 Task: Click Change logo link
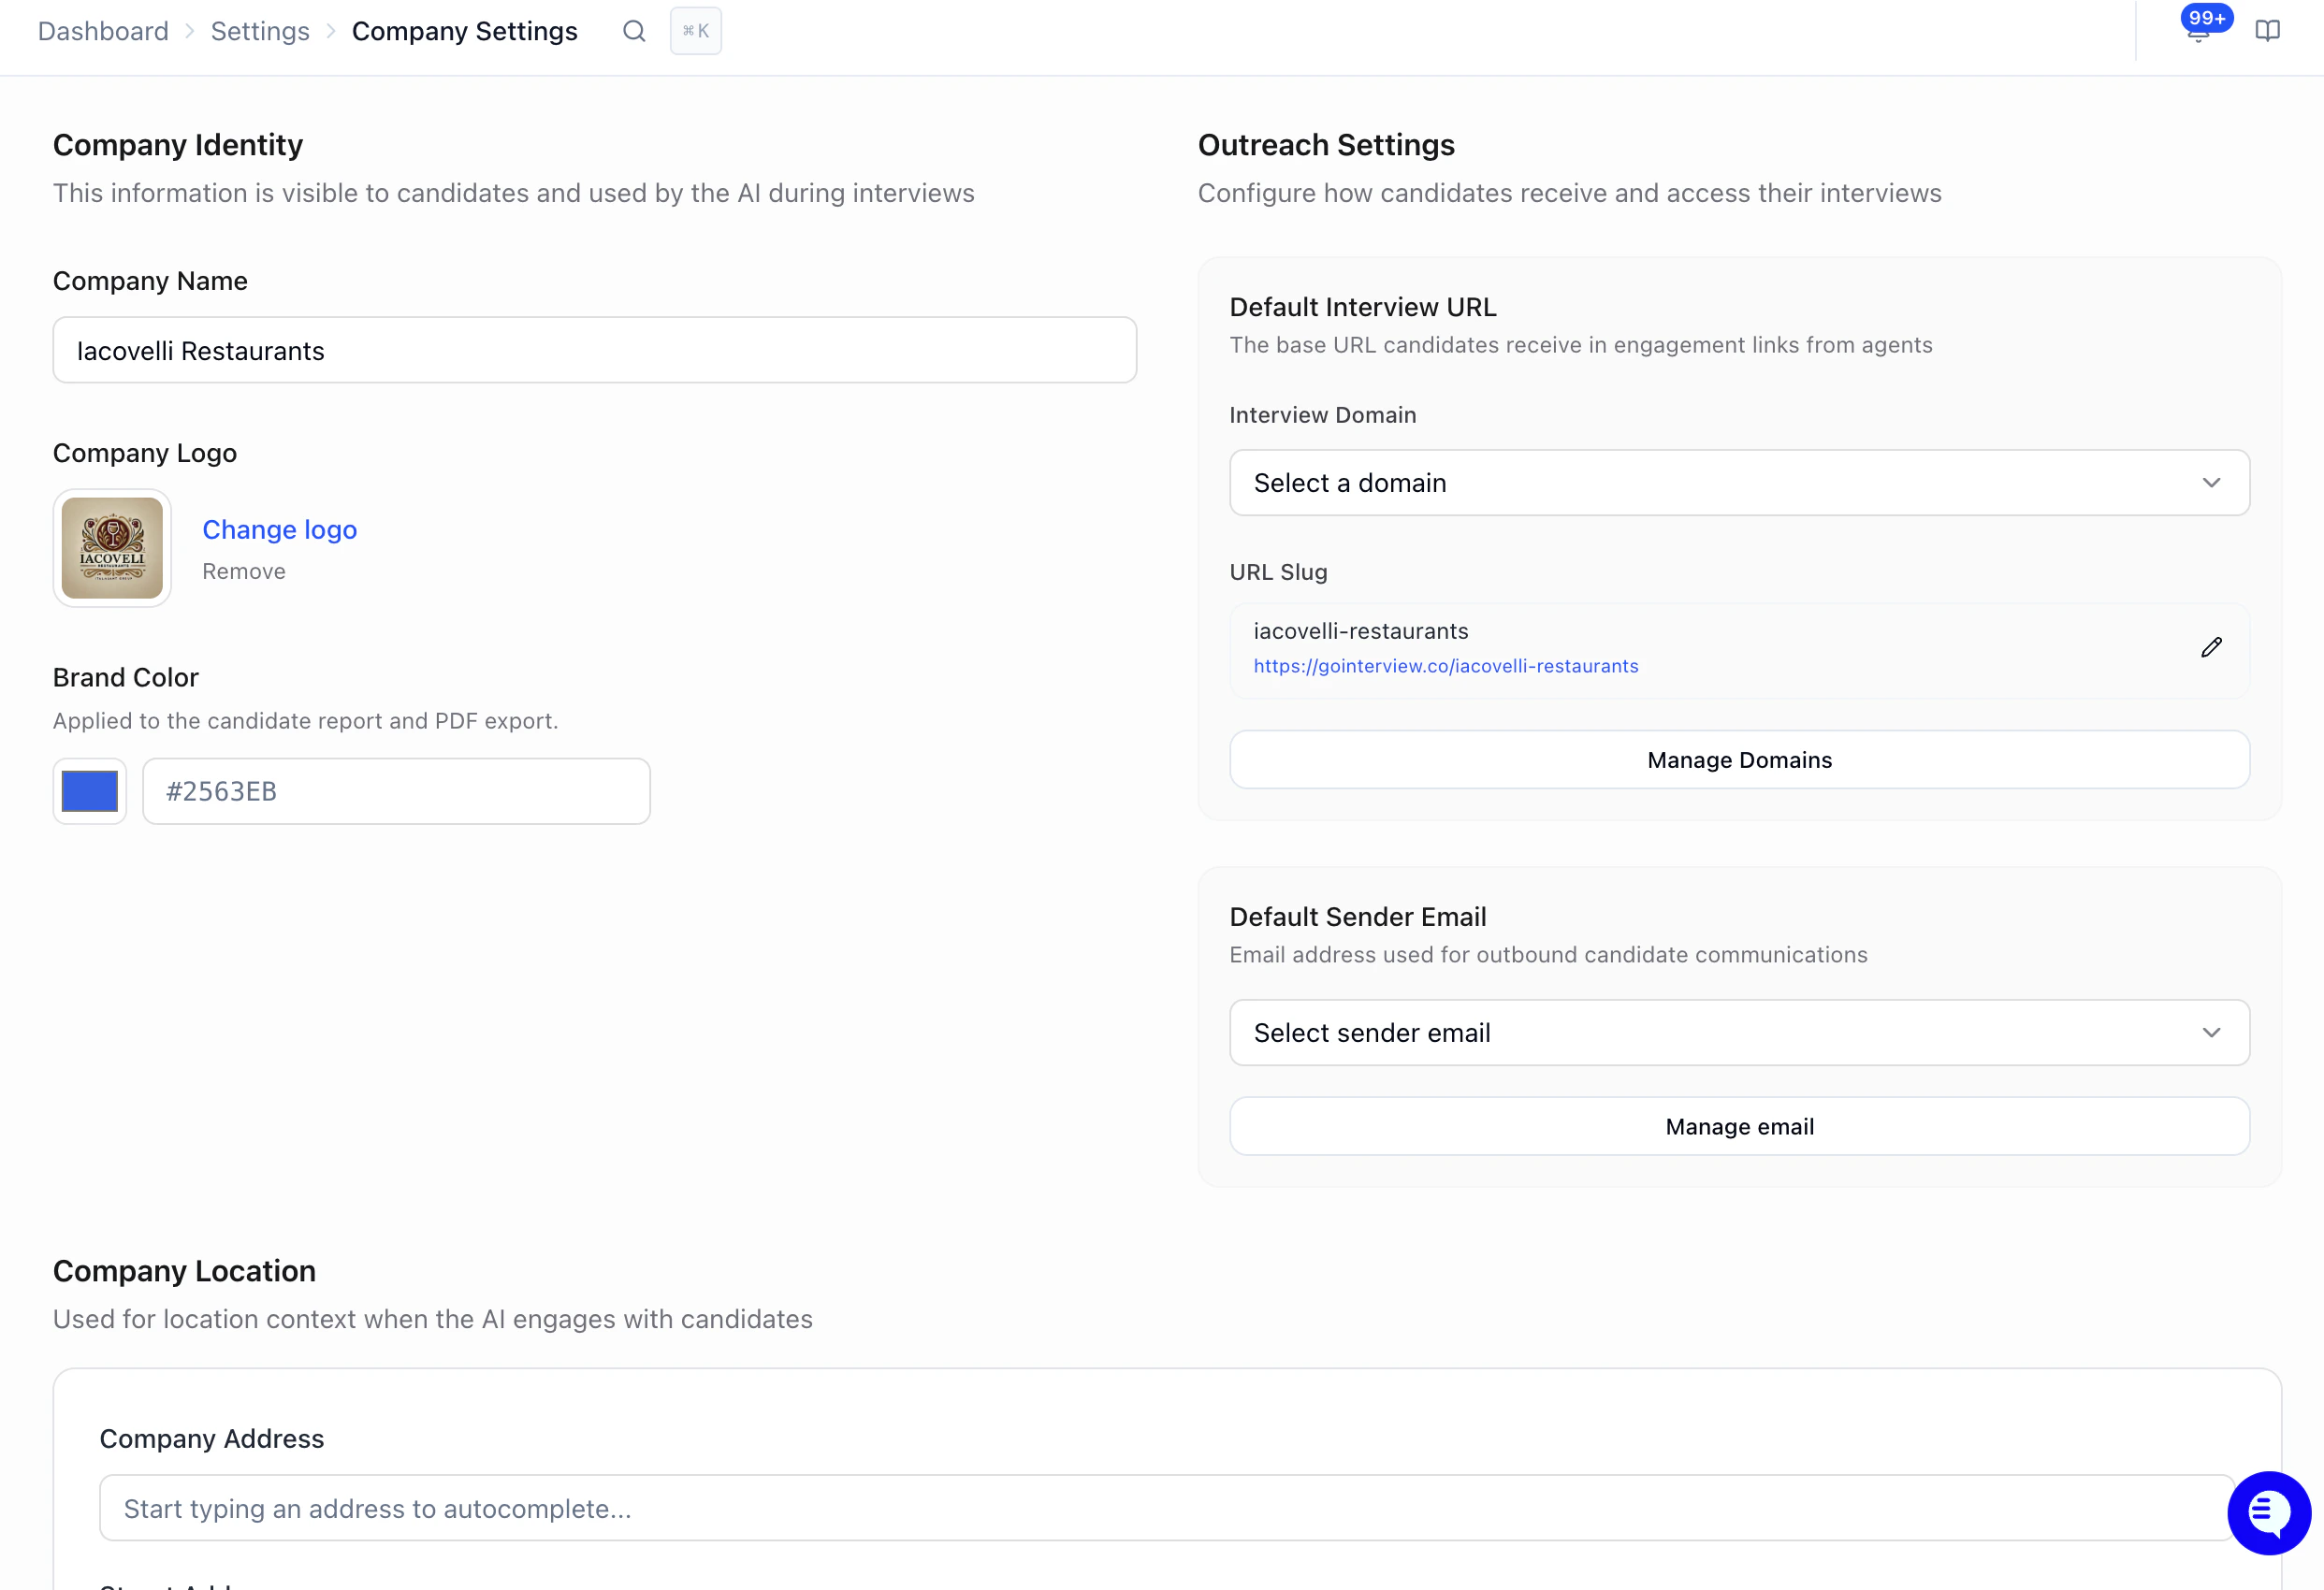coord(280,530)
